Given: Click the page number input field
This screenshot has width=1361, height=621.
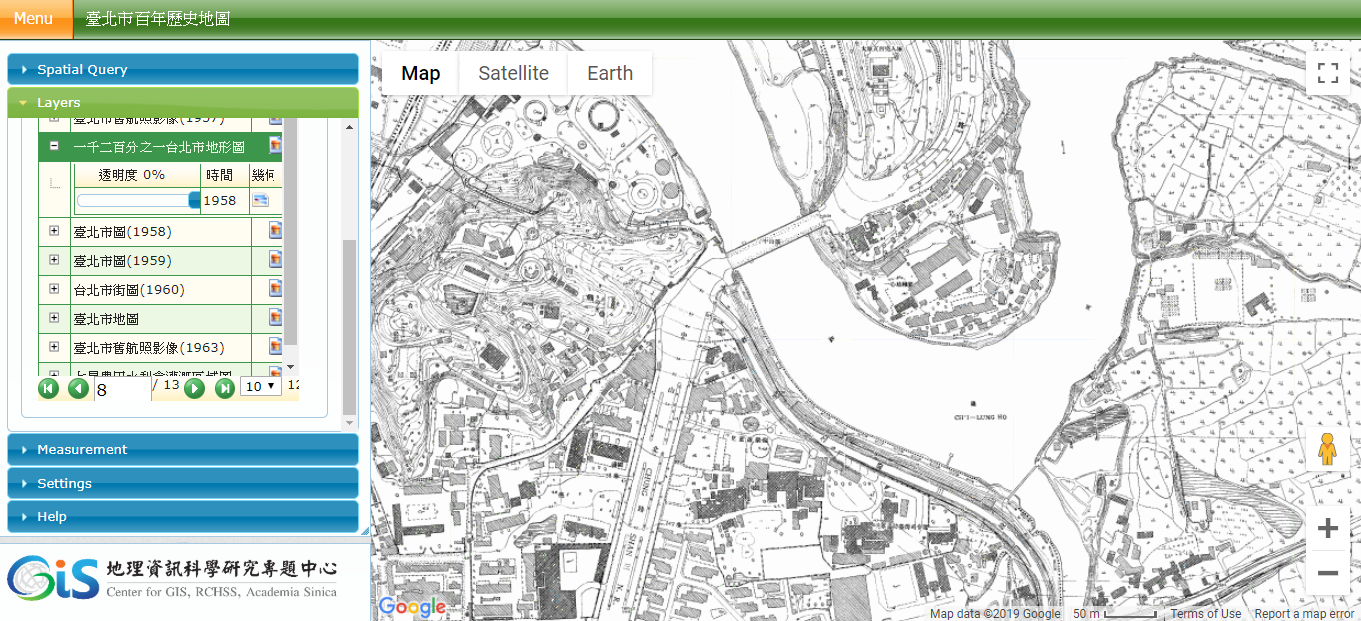Looking at the screenshot, I should [122, 389].
